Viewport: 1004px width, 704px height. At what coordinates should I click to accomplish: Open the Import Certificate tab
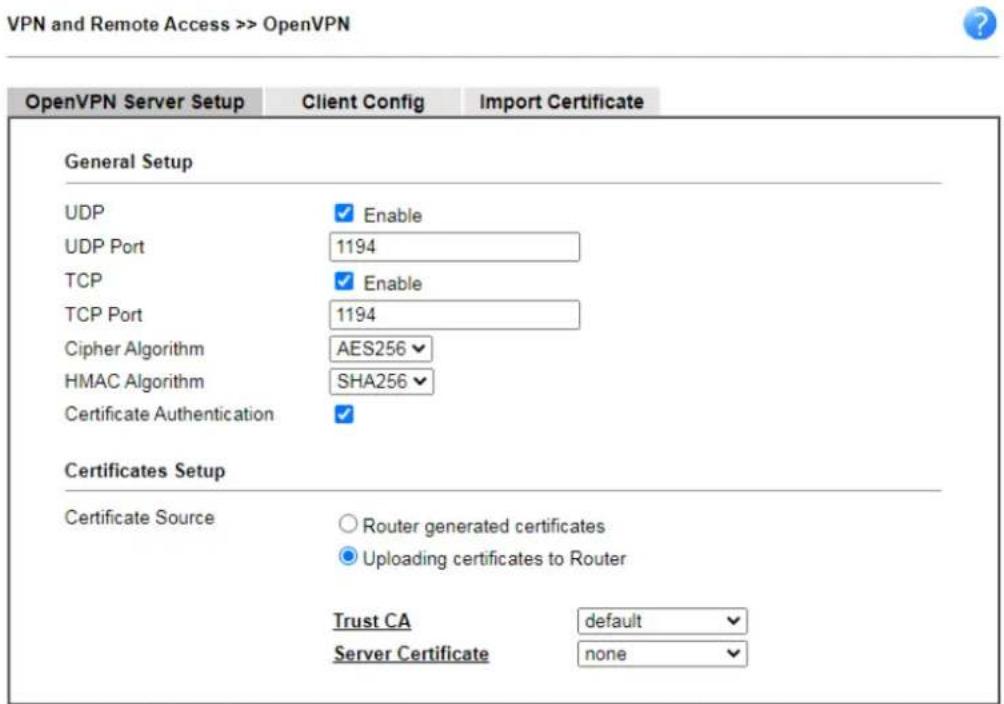562,102
